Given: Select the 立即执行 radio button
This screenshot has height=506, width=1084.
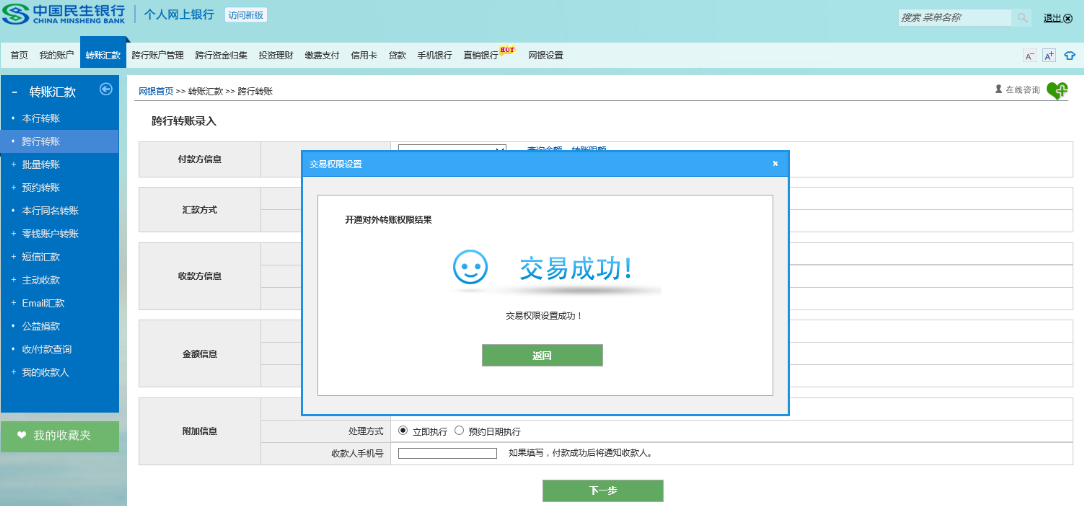Looking at the screenshot, I should [403, 431].
